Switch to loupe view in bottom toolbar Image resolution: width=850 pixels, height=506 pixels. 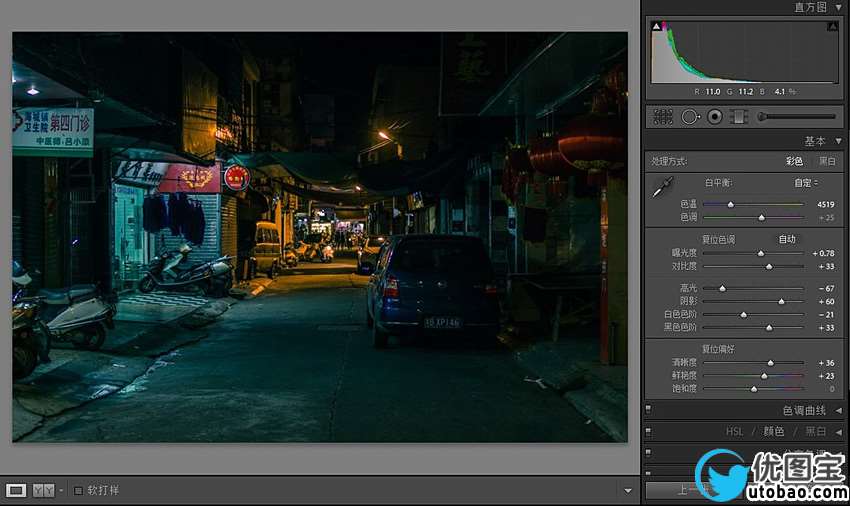coord(16,490)
